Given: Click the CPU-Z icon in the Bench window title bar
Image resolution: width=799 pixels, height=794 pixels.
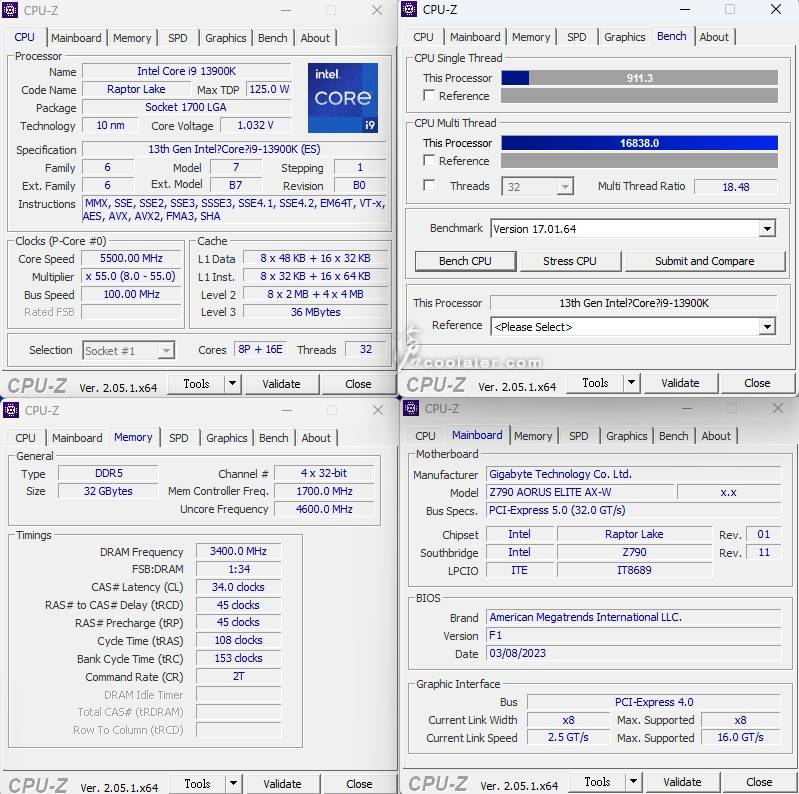Looking at the screenshot, I should pos(410,10).
